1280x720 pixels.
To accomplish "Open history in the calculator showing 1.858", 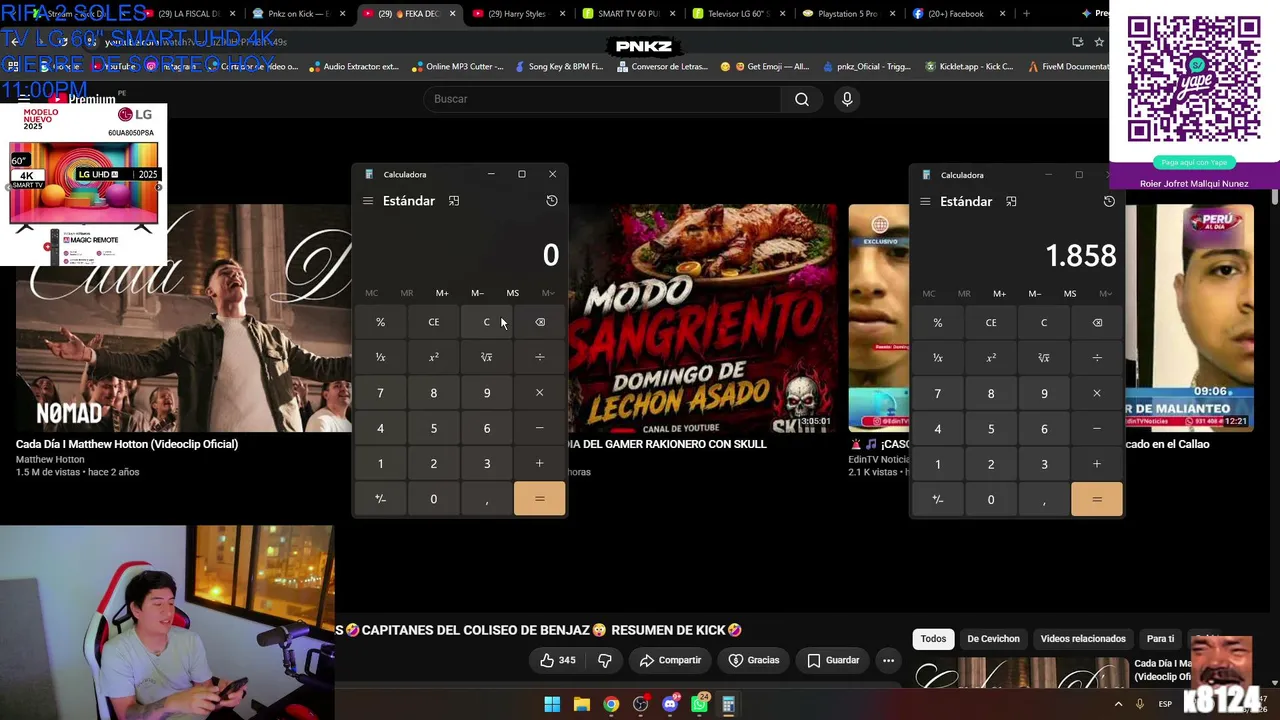I will [1109, 202].
